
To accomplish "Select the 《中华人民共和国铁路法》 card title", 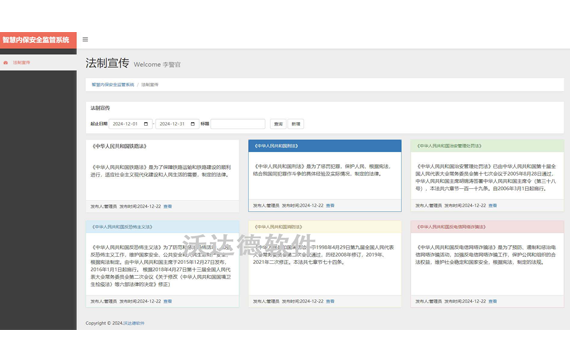I will pyautogui.click(x=119, y=146).
